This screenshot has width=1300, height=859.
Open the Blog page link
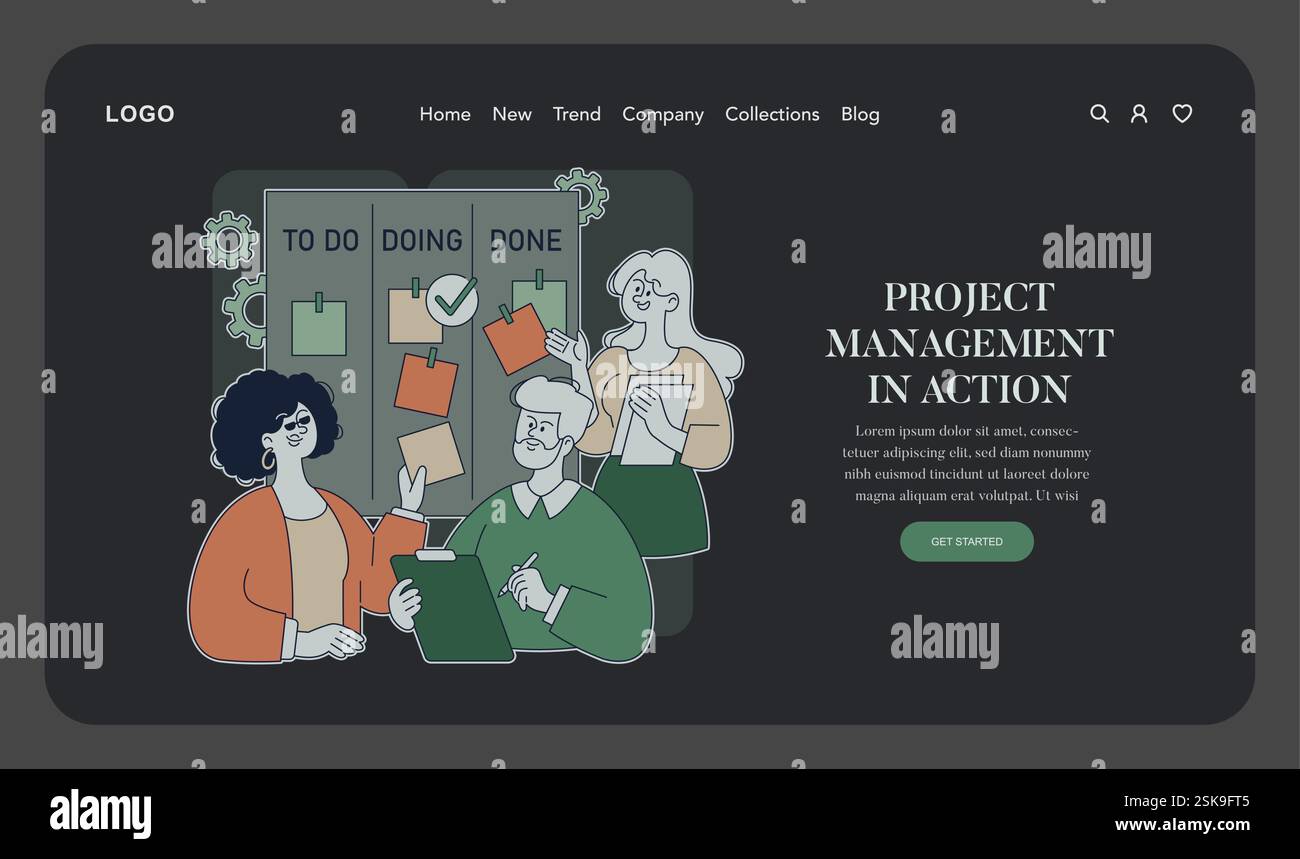point(860,115)
